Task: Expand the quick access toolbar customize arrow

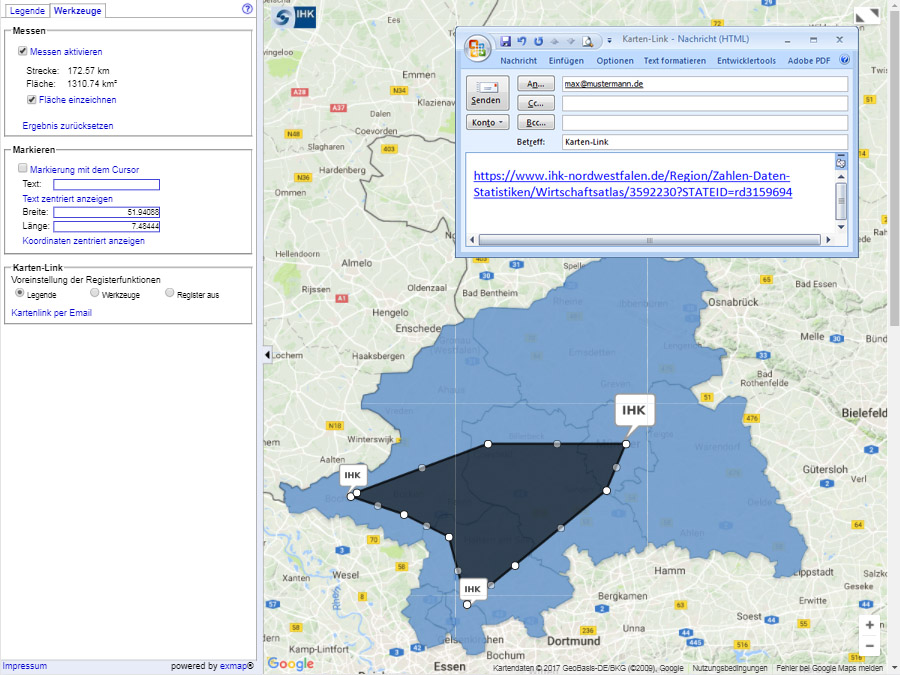Action: [609, 41]
